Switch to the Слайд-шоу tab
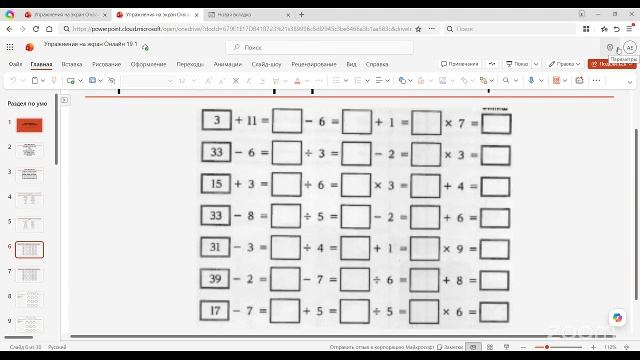The height and width of the screenshot is (360, 640). (267, 64)
